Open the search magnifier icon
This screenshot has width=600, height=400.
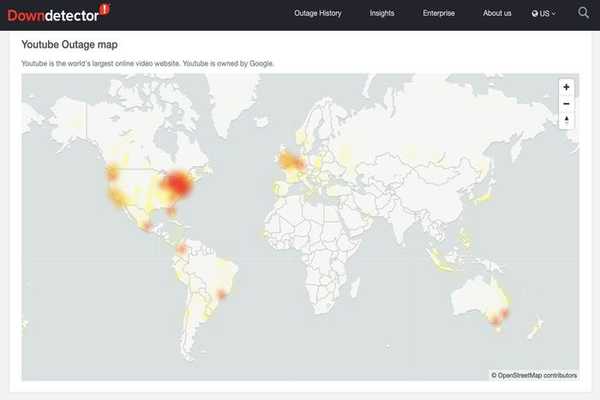tap(583, 13)
